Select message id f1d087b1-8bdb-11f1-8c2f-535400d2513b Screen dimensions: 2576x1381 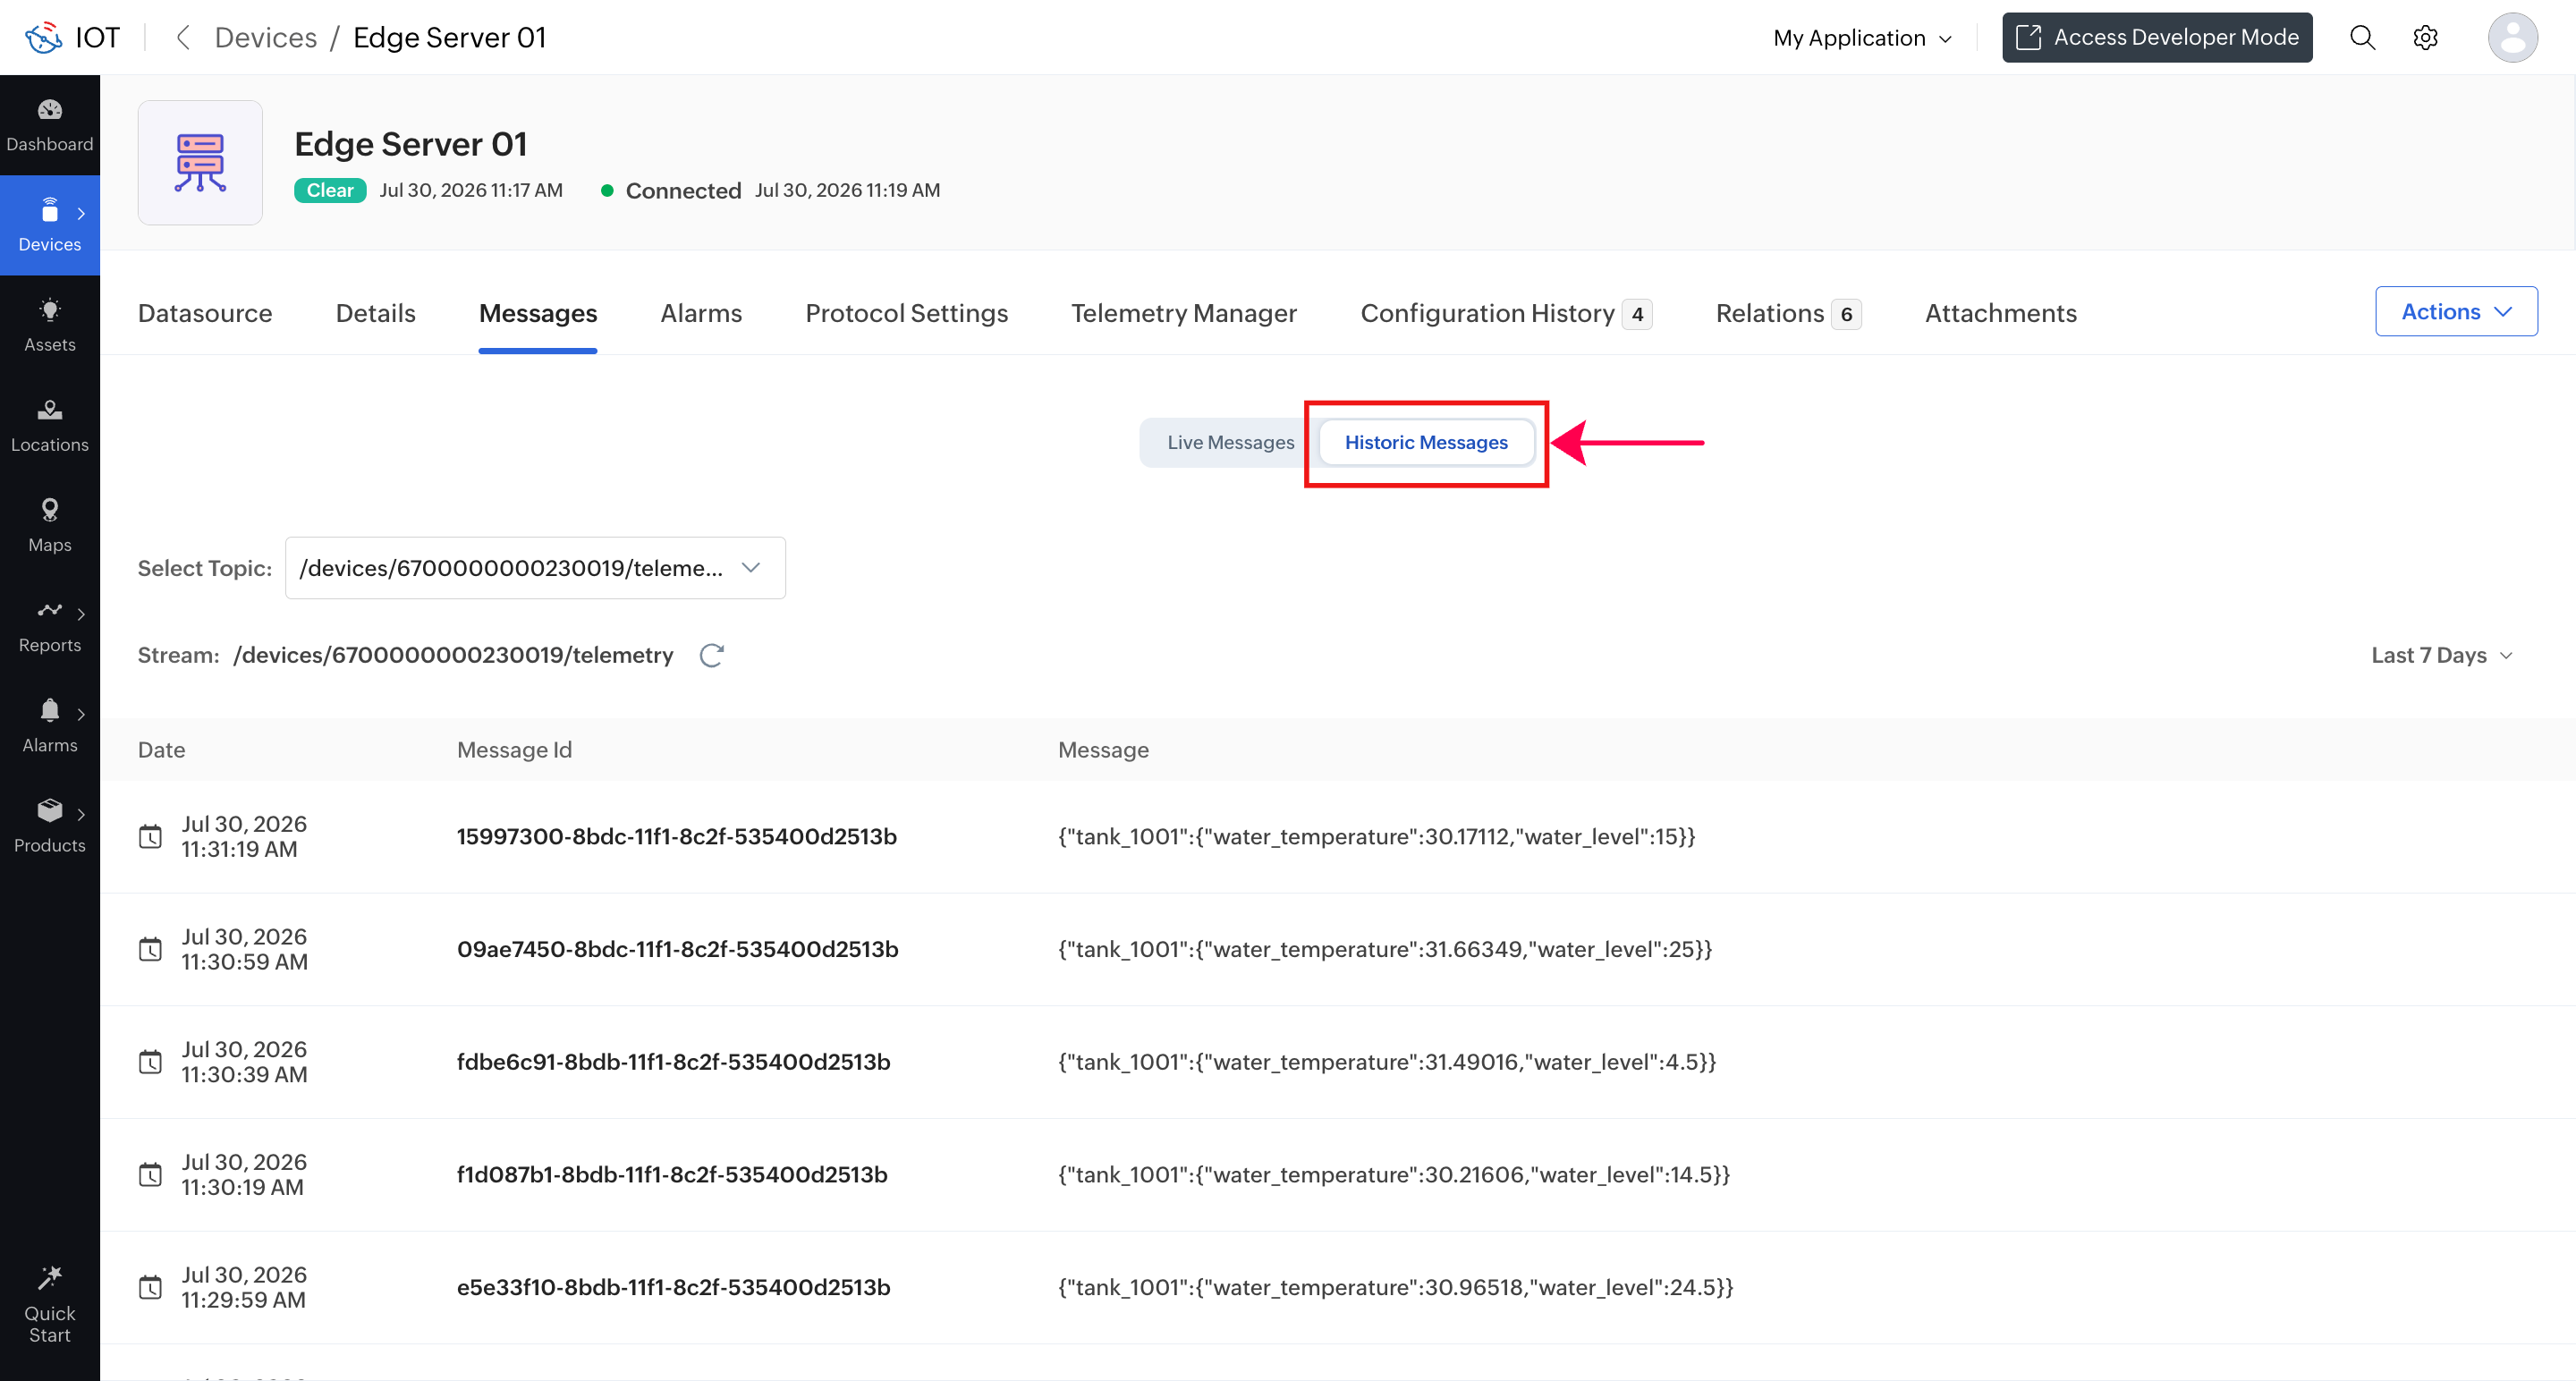pyautogui.click(x=672, y=1175)
